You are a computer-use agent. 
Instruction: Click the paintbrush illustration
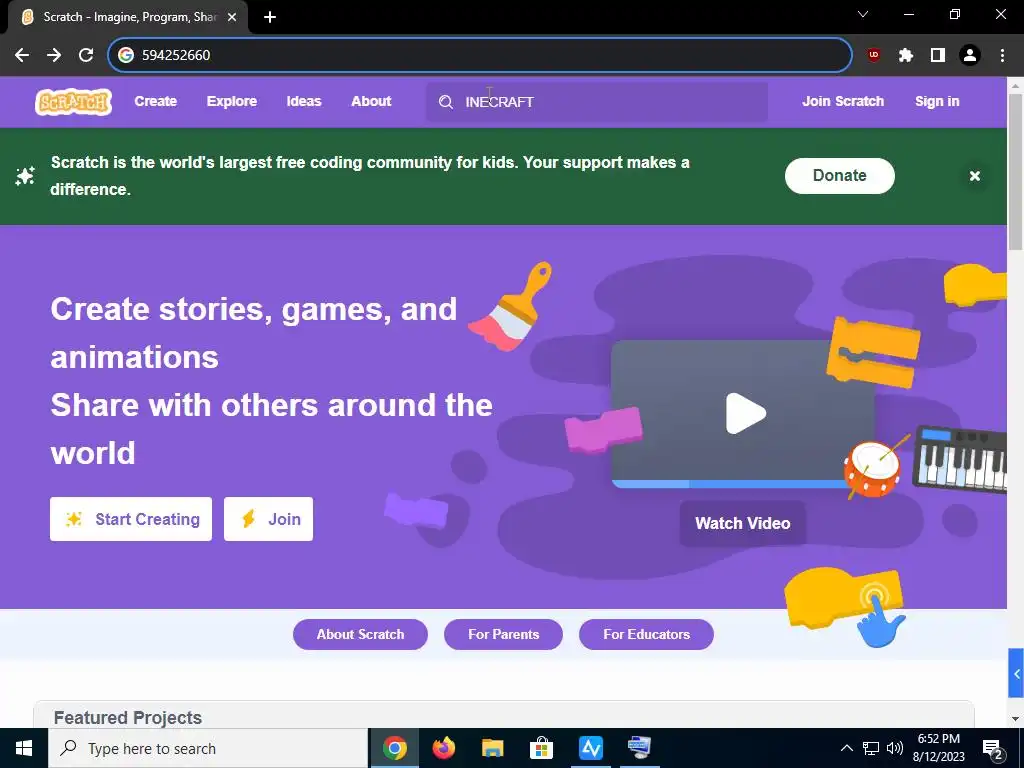(511, 306)
